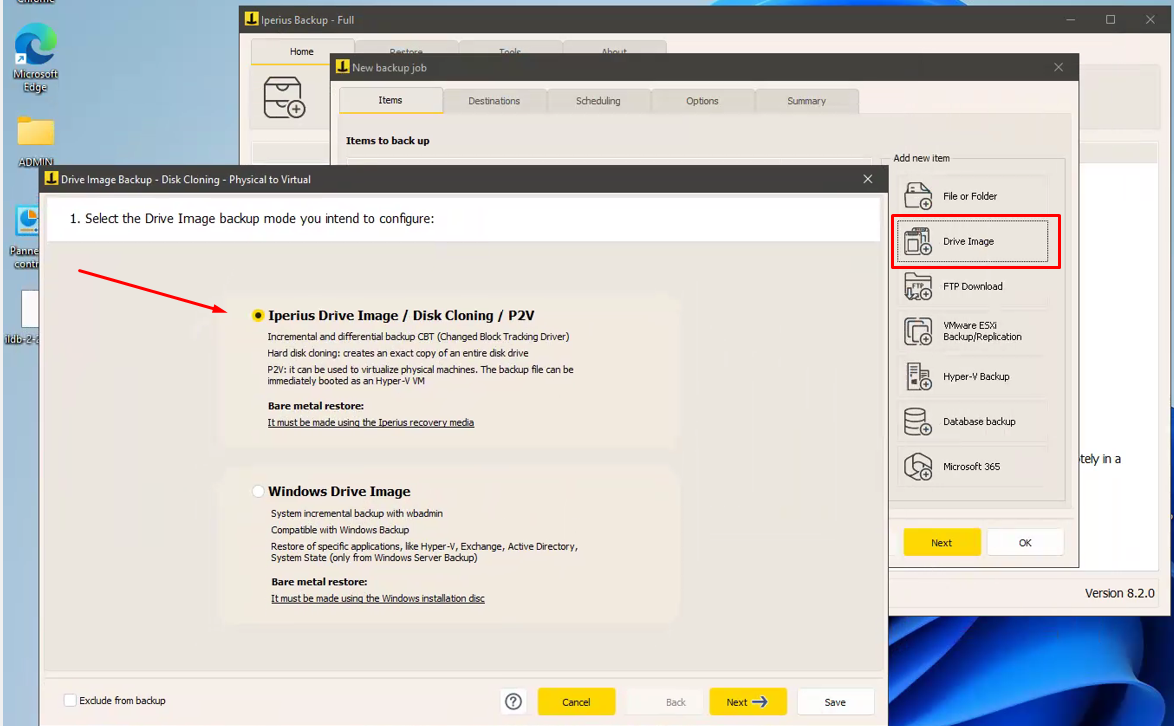Select the Windows Drive Image radio option
The image size is (1174, 726).
pos(258,492)
